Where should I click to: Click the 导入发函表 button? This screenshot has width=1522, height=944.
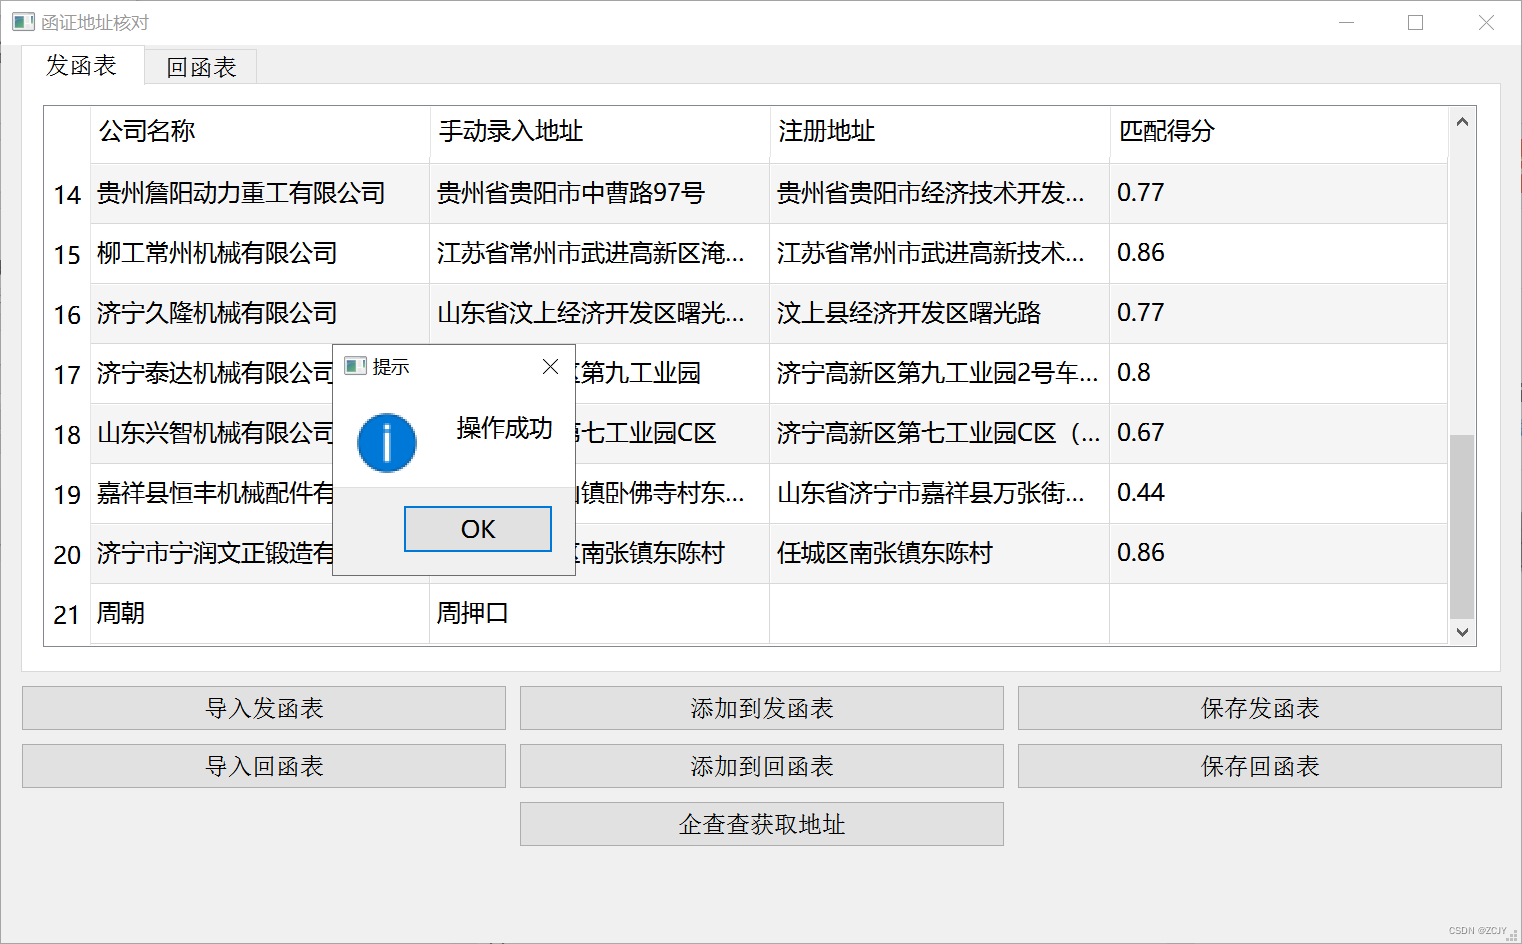click(x=264, y=708)
